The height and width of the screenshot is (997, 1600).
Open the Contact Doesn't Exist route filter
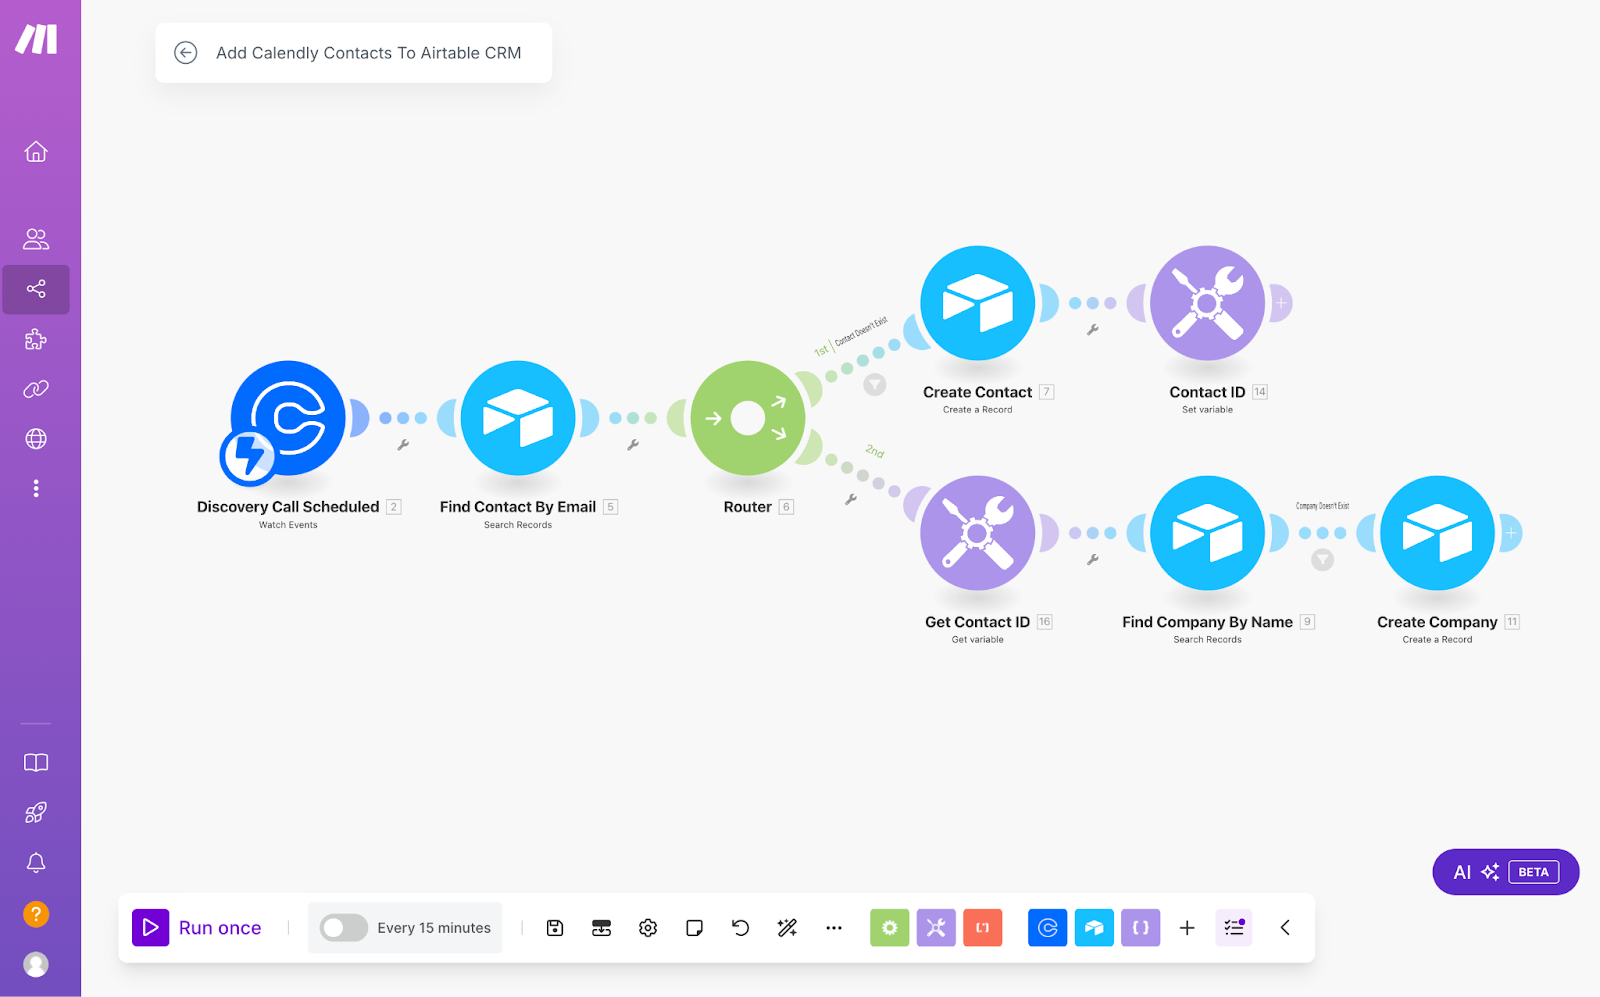875,384
